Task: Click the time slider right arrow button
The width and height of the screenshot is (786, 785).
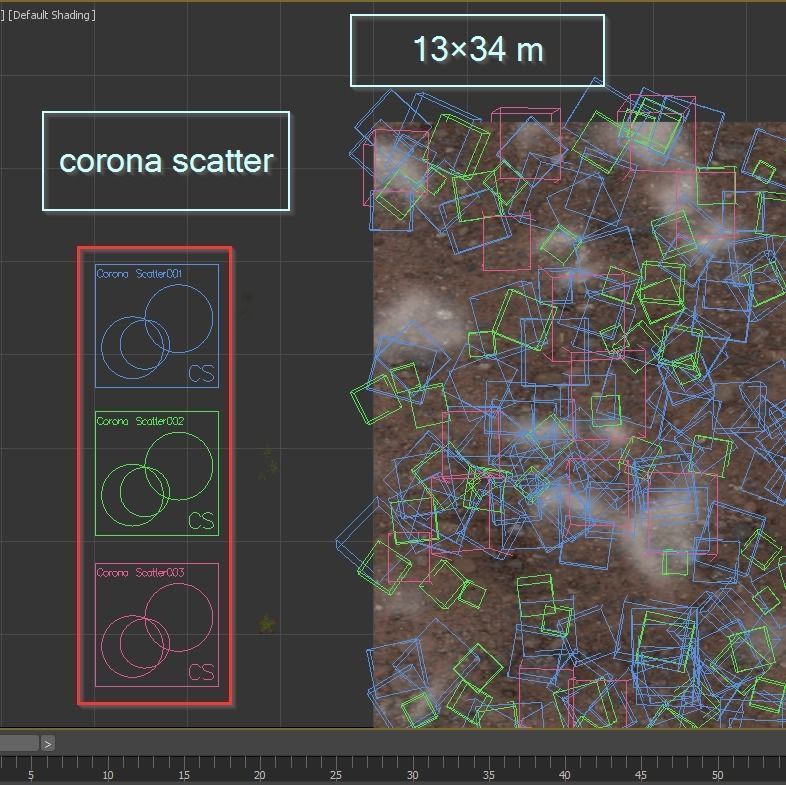Action: point(48,744)
